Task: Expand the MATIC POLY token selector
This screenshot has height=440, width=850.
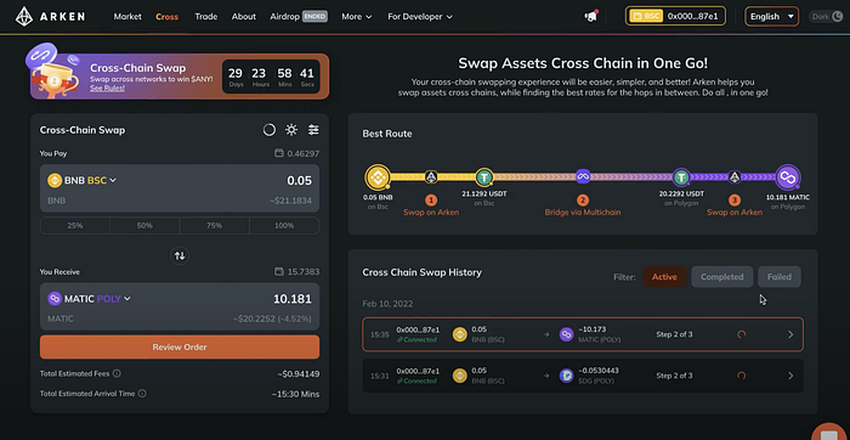Action: 89,299
